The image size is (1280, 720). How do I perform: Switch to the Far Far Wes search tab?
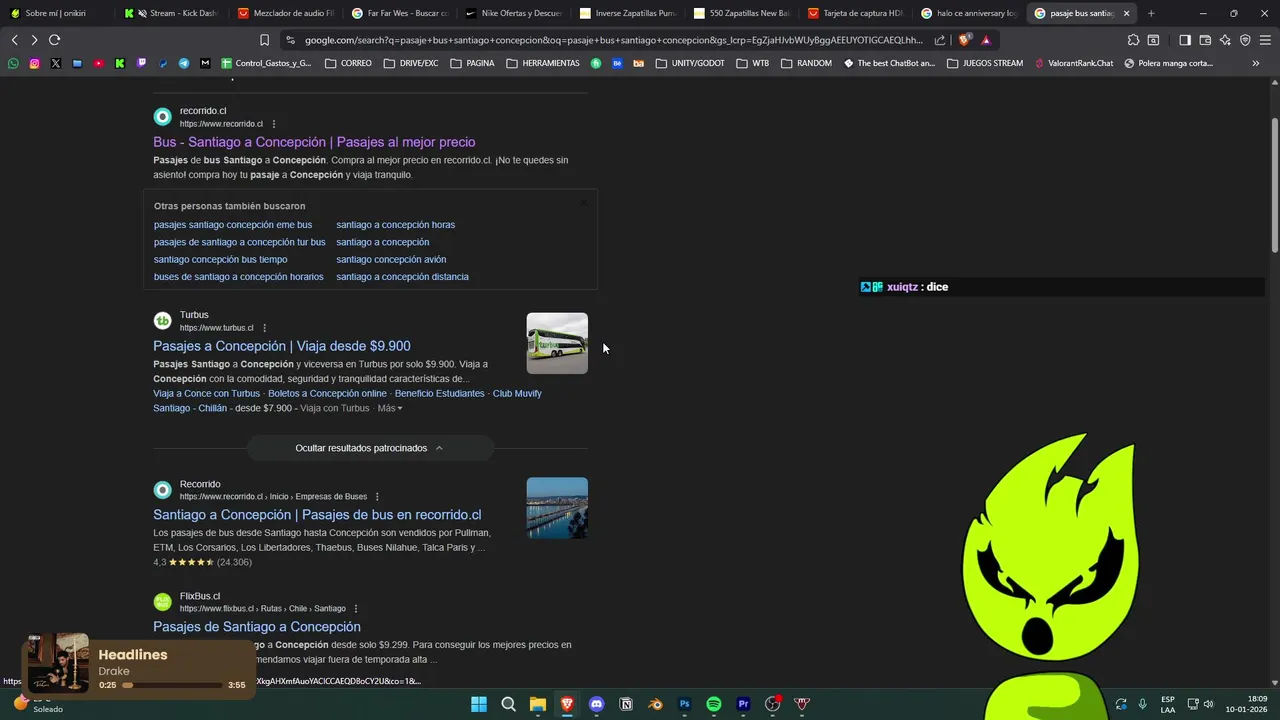coord(400,13)
